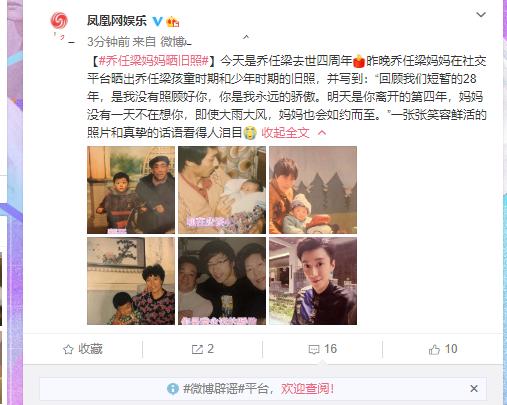Open the three-person family portrait thumbnail
The image size is (507, 405).
222,281
